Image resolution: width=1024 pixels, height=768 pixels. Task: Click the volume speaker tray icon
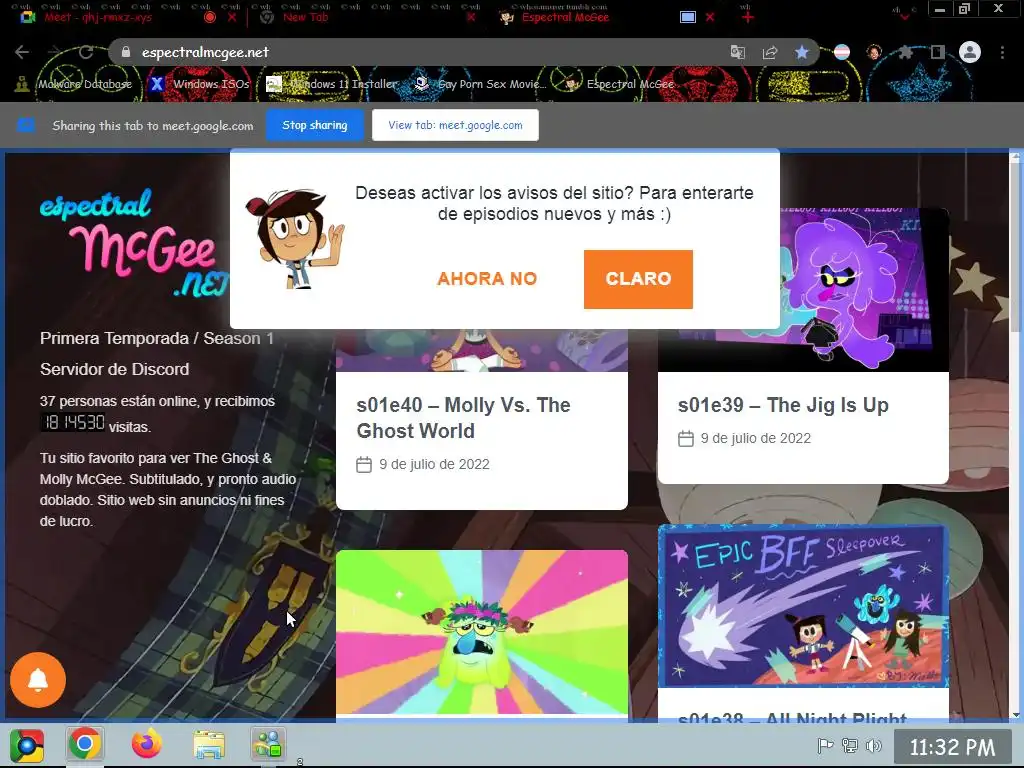click(874, 746)
